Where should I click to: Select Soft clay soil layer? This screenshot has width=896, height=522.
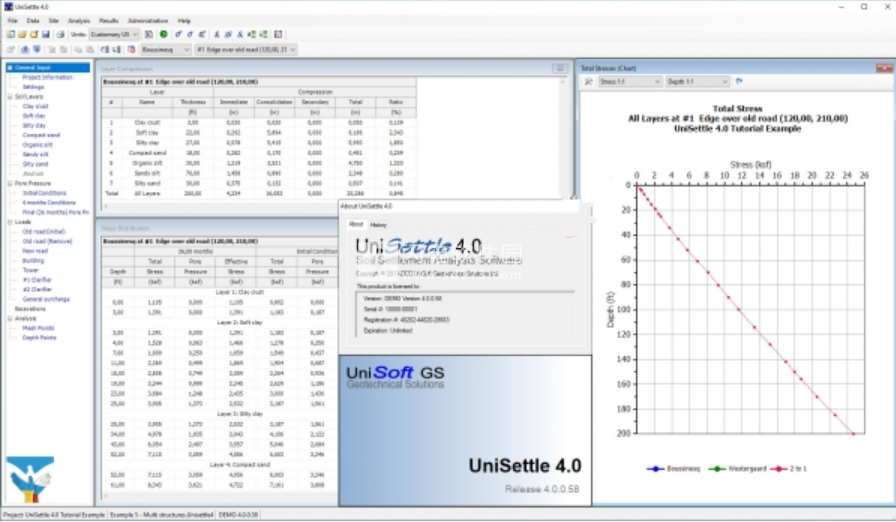tap(34, 116)
